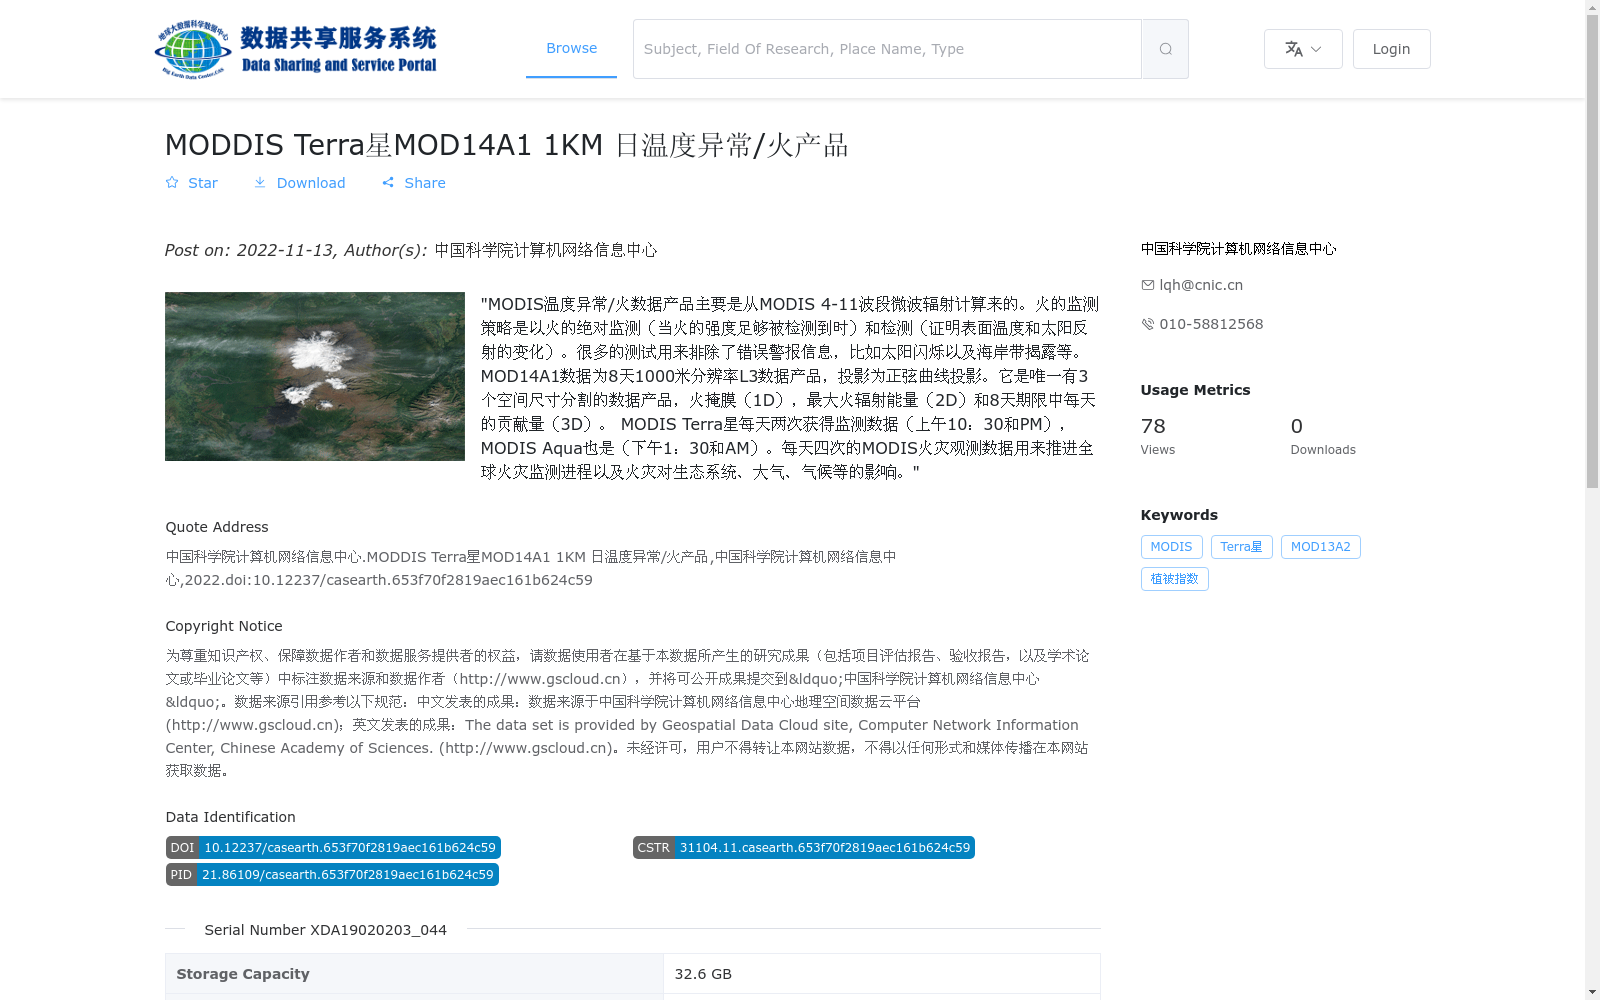Select the 植被指数 keyword tag
The image size is (1600, 1000).
pos(1174,579)
